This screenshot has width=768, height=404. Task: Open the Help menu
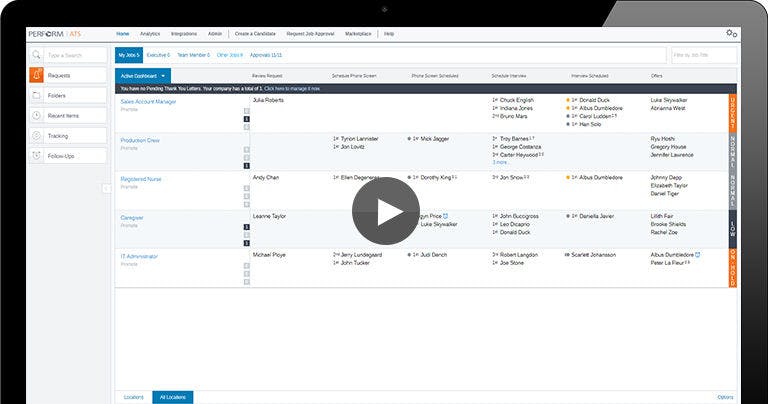[x=389, y=34]
